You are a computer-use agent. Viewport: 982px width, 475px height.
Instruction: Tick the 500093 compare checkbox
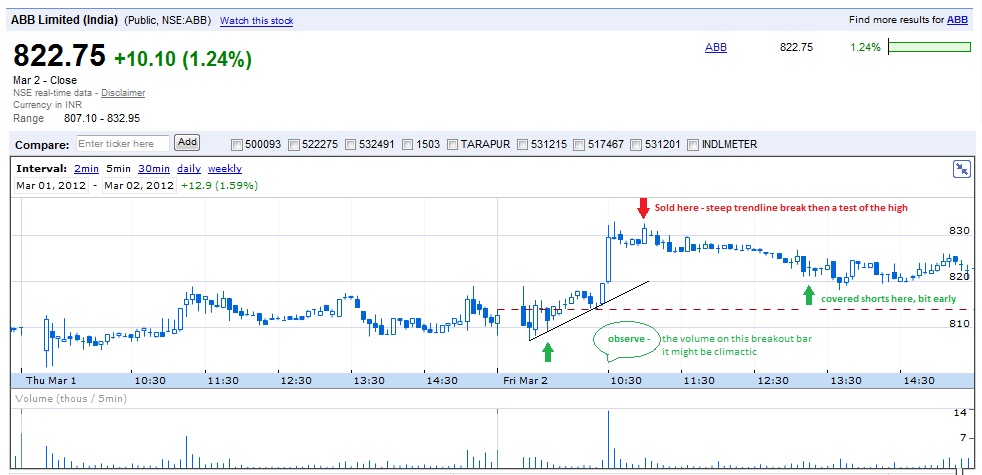tap(237, 145)
